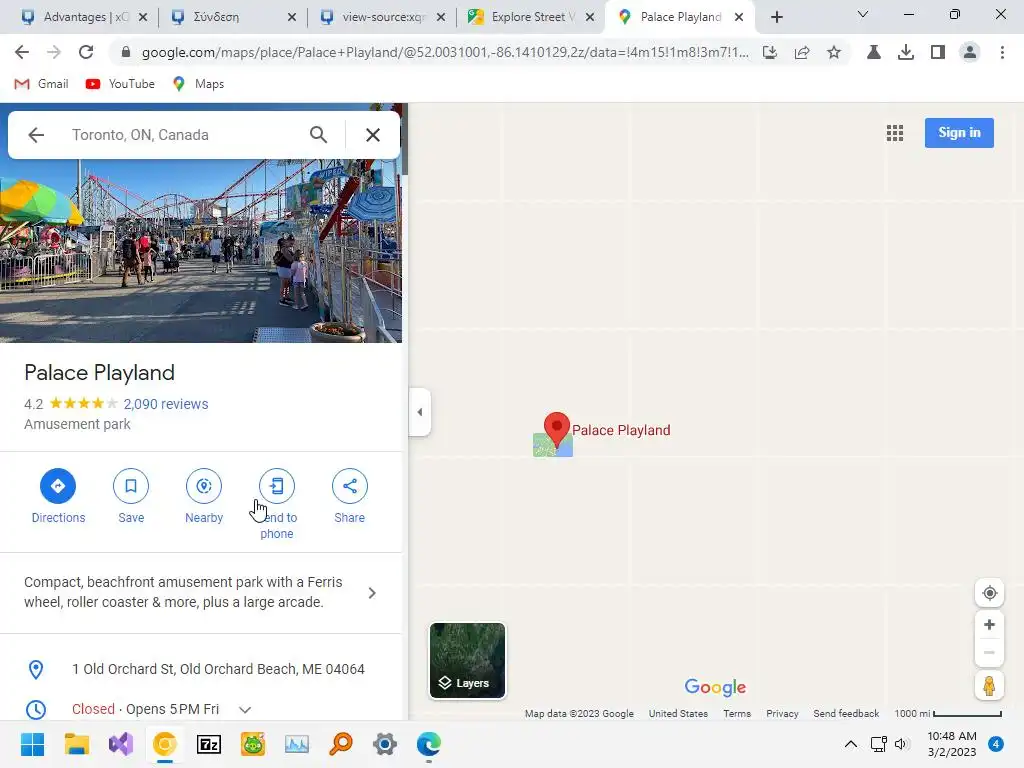Screen dimensions: 1024x768
Task: Expand the place description chevron
Action: [x=372, y=593]
